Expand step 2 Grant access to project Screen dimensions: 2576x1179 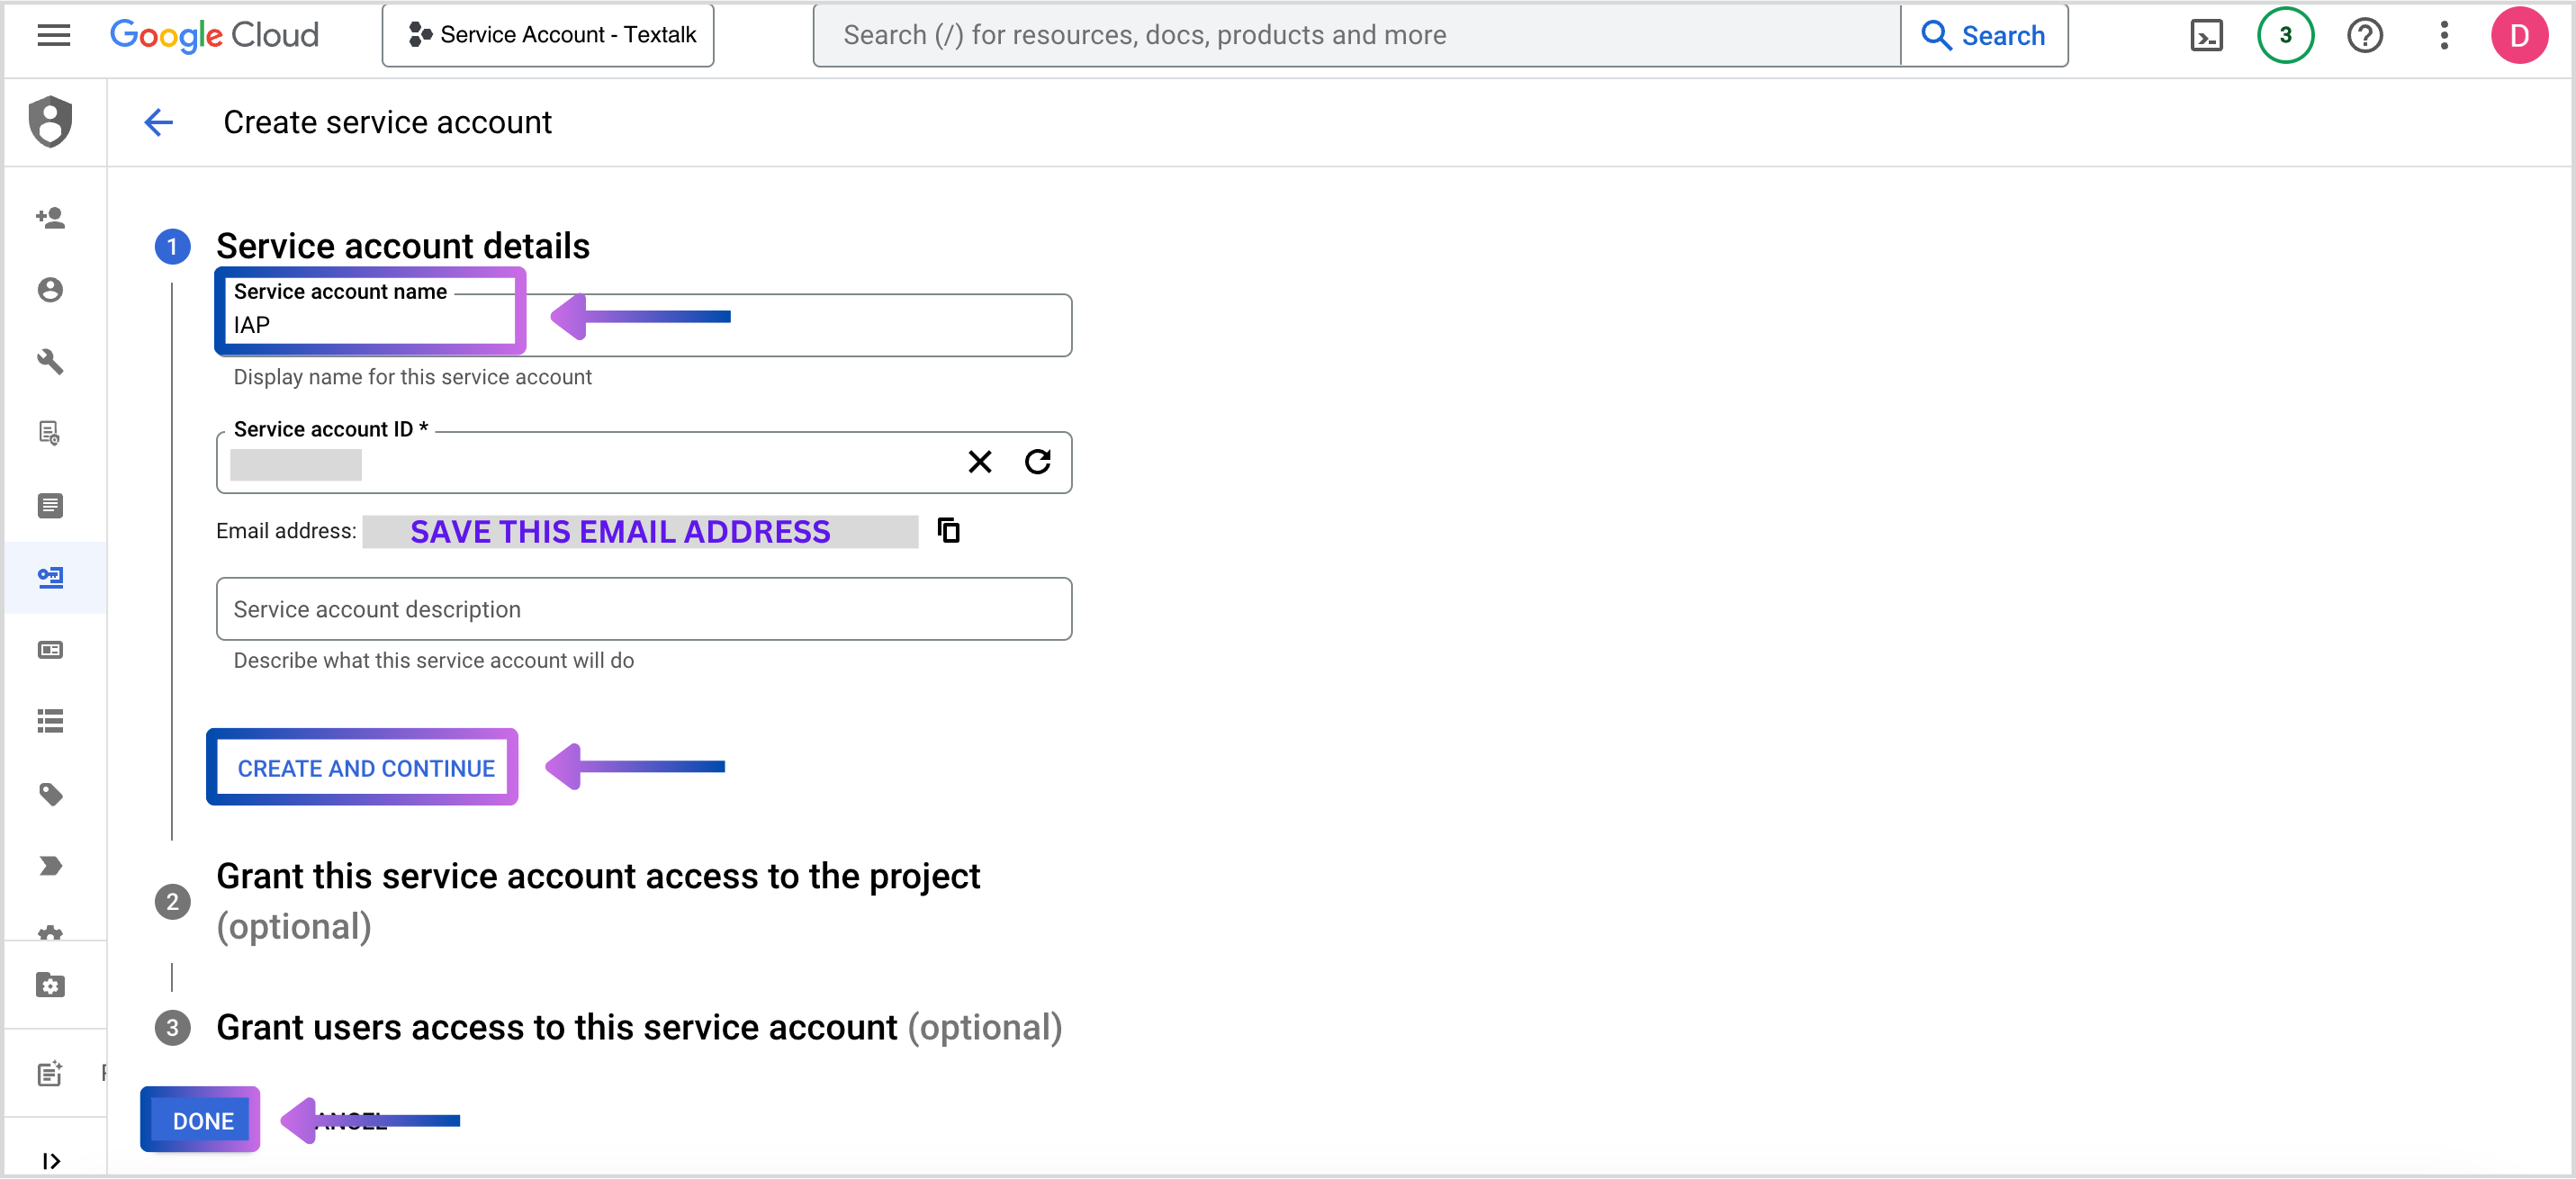point(597,876)
